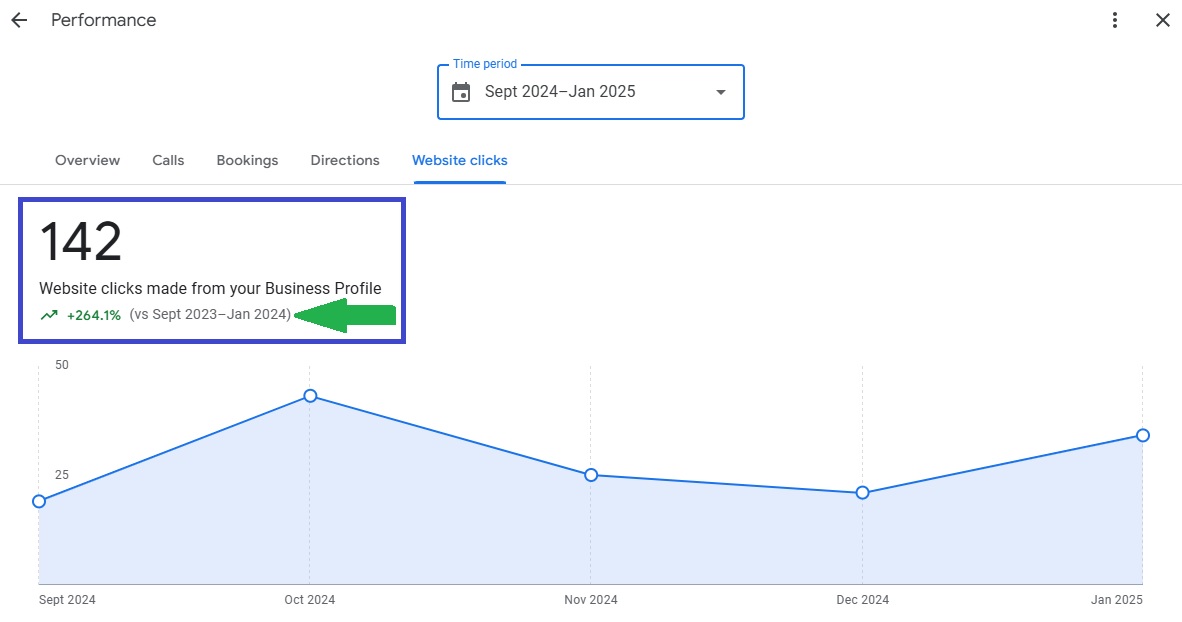The width and height of the screenshot is (1182, 622).
Task: Go to the Directions tab
Action: [345, 161]
